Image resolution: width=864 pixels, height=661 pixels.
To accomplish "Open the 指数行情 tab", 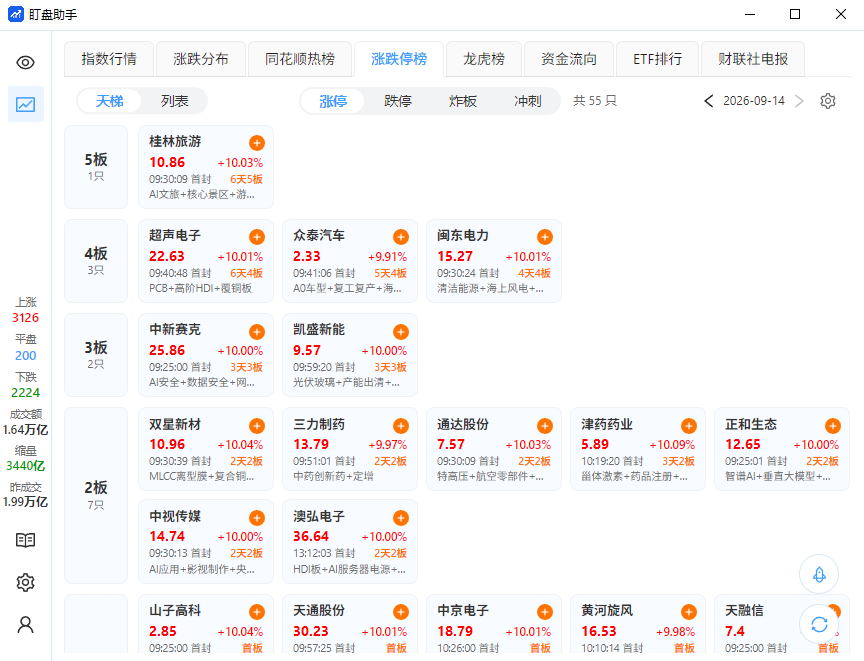I will point(109,59).
